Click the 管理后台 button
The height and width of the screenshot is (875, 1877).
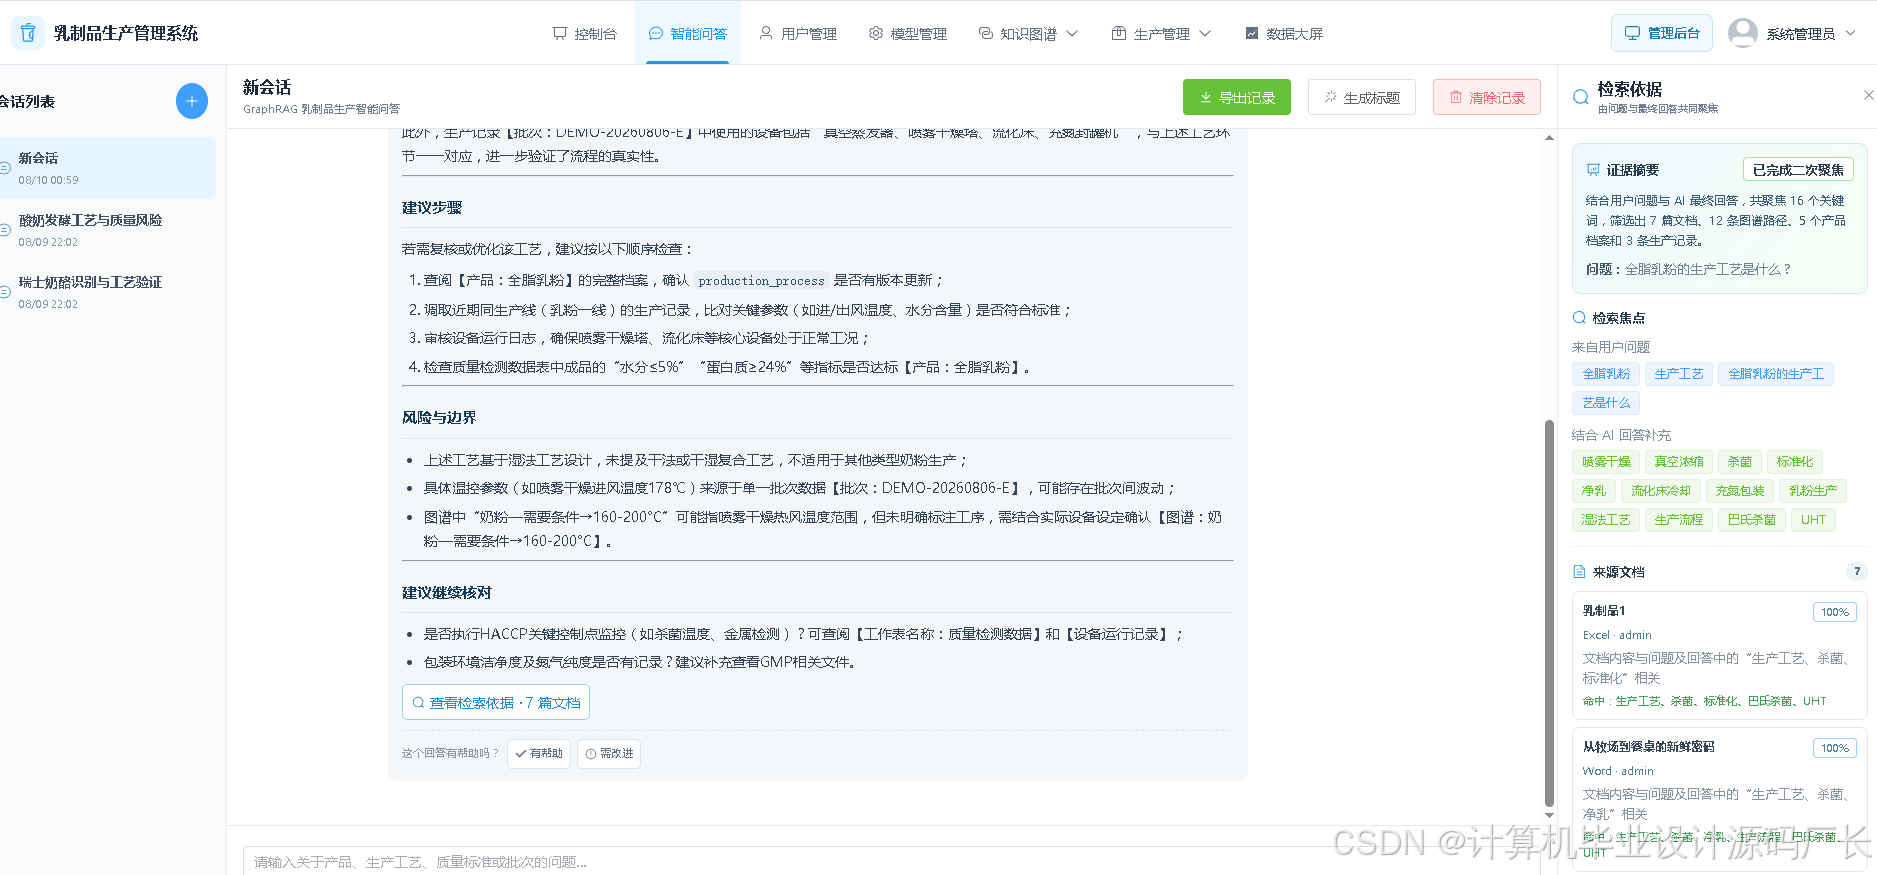coord(1662,33)
